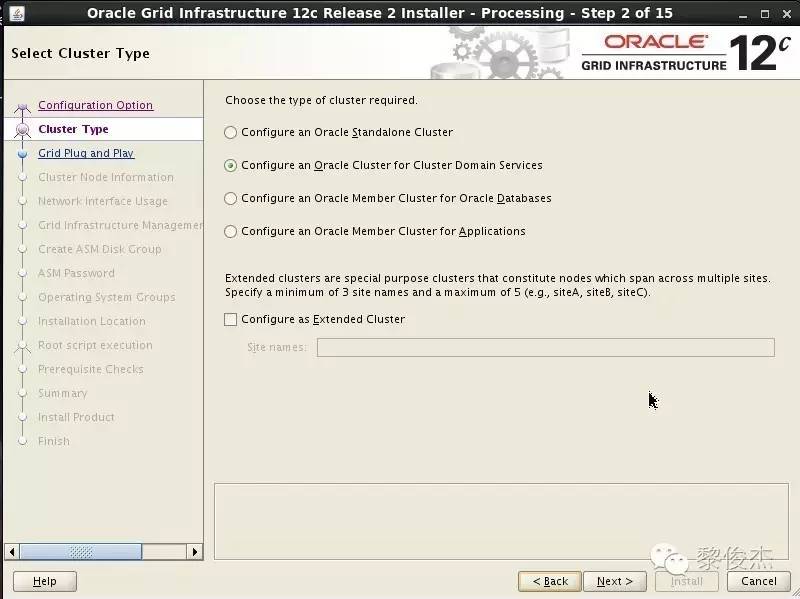
Task: Click the Root script execution step
Action: point(95,345)
